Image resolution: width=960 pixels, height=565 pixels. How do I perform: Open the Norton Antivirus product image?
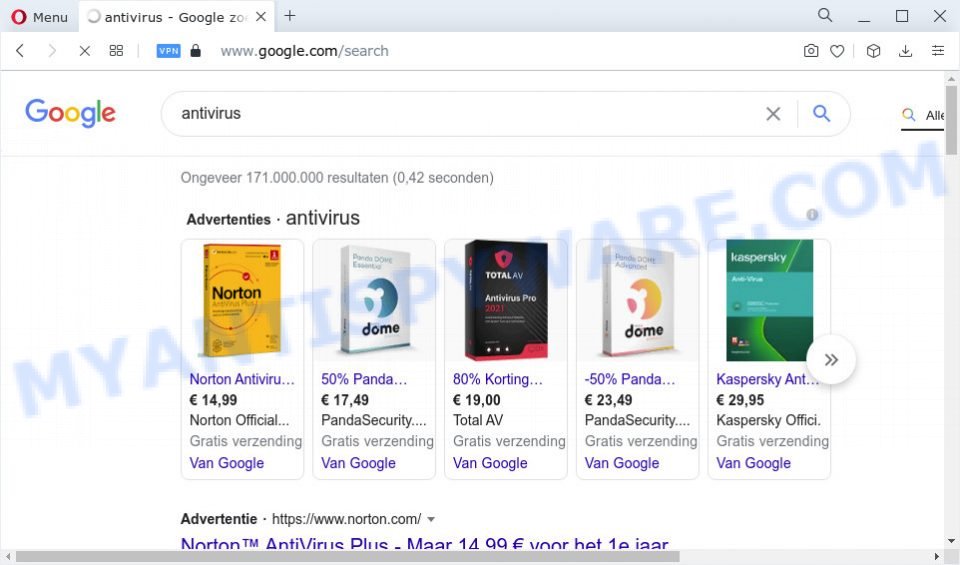point(242,299)
